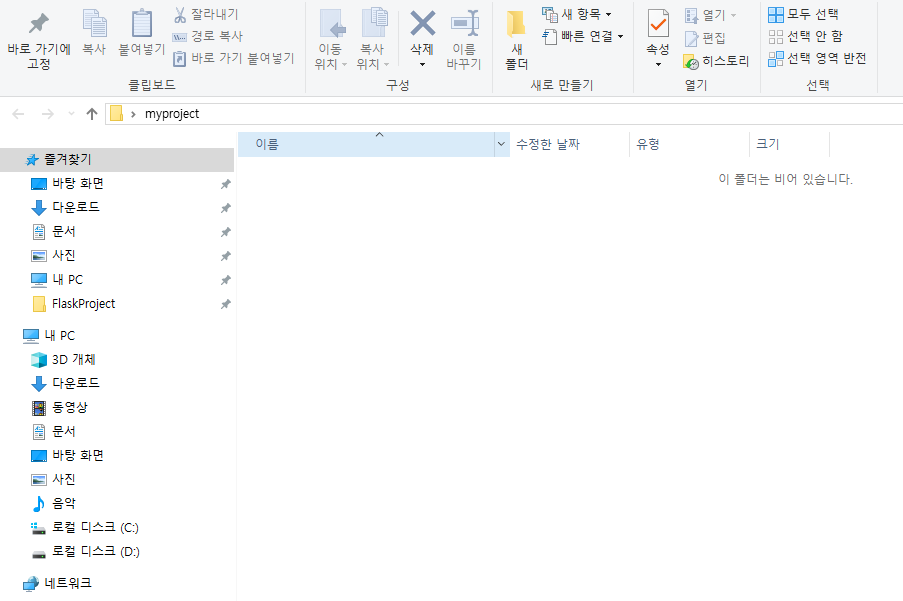Image resolution: width=903 pixels, height=601 pixels.
Task: Open the 이름 column filter dropdown
Action: coord(502,144)
